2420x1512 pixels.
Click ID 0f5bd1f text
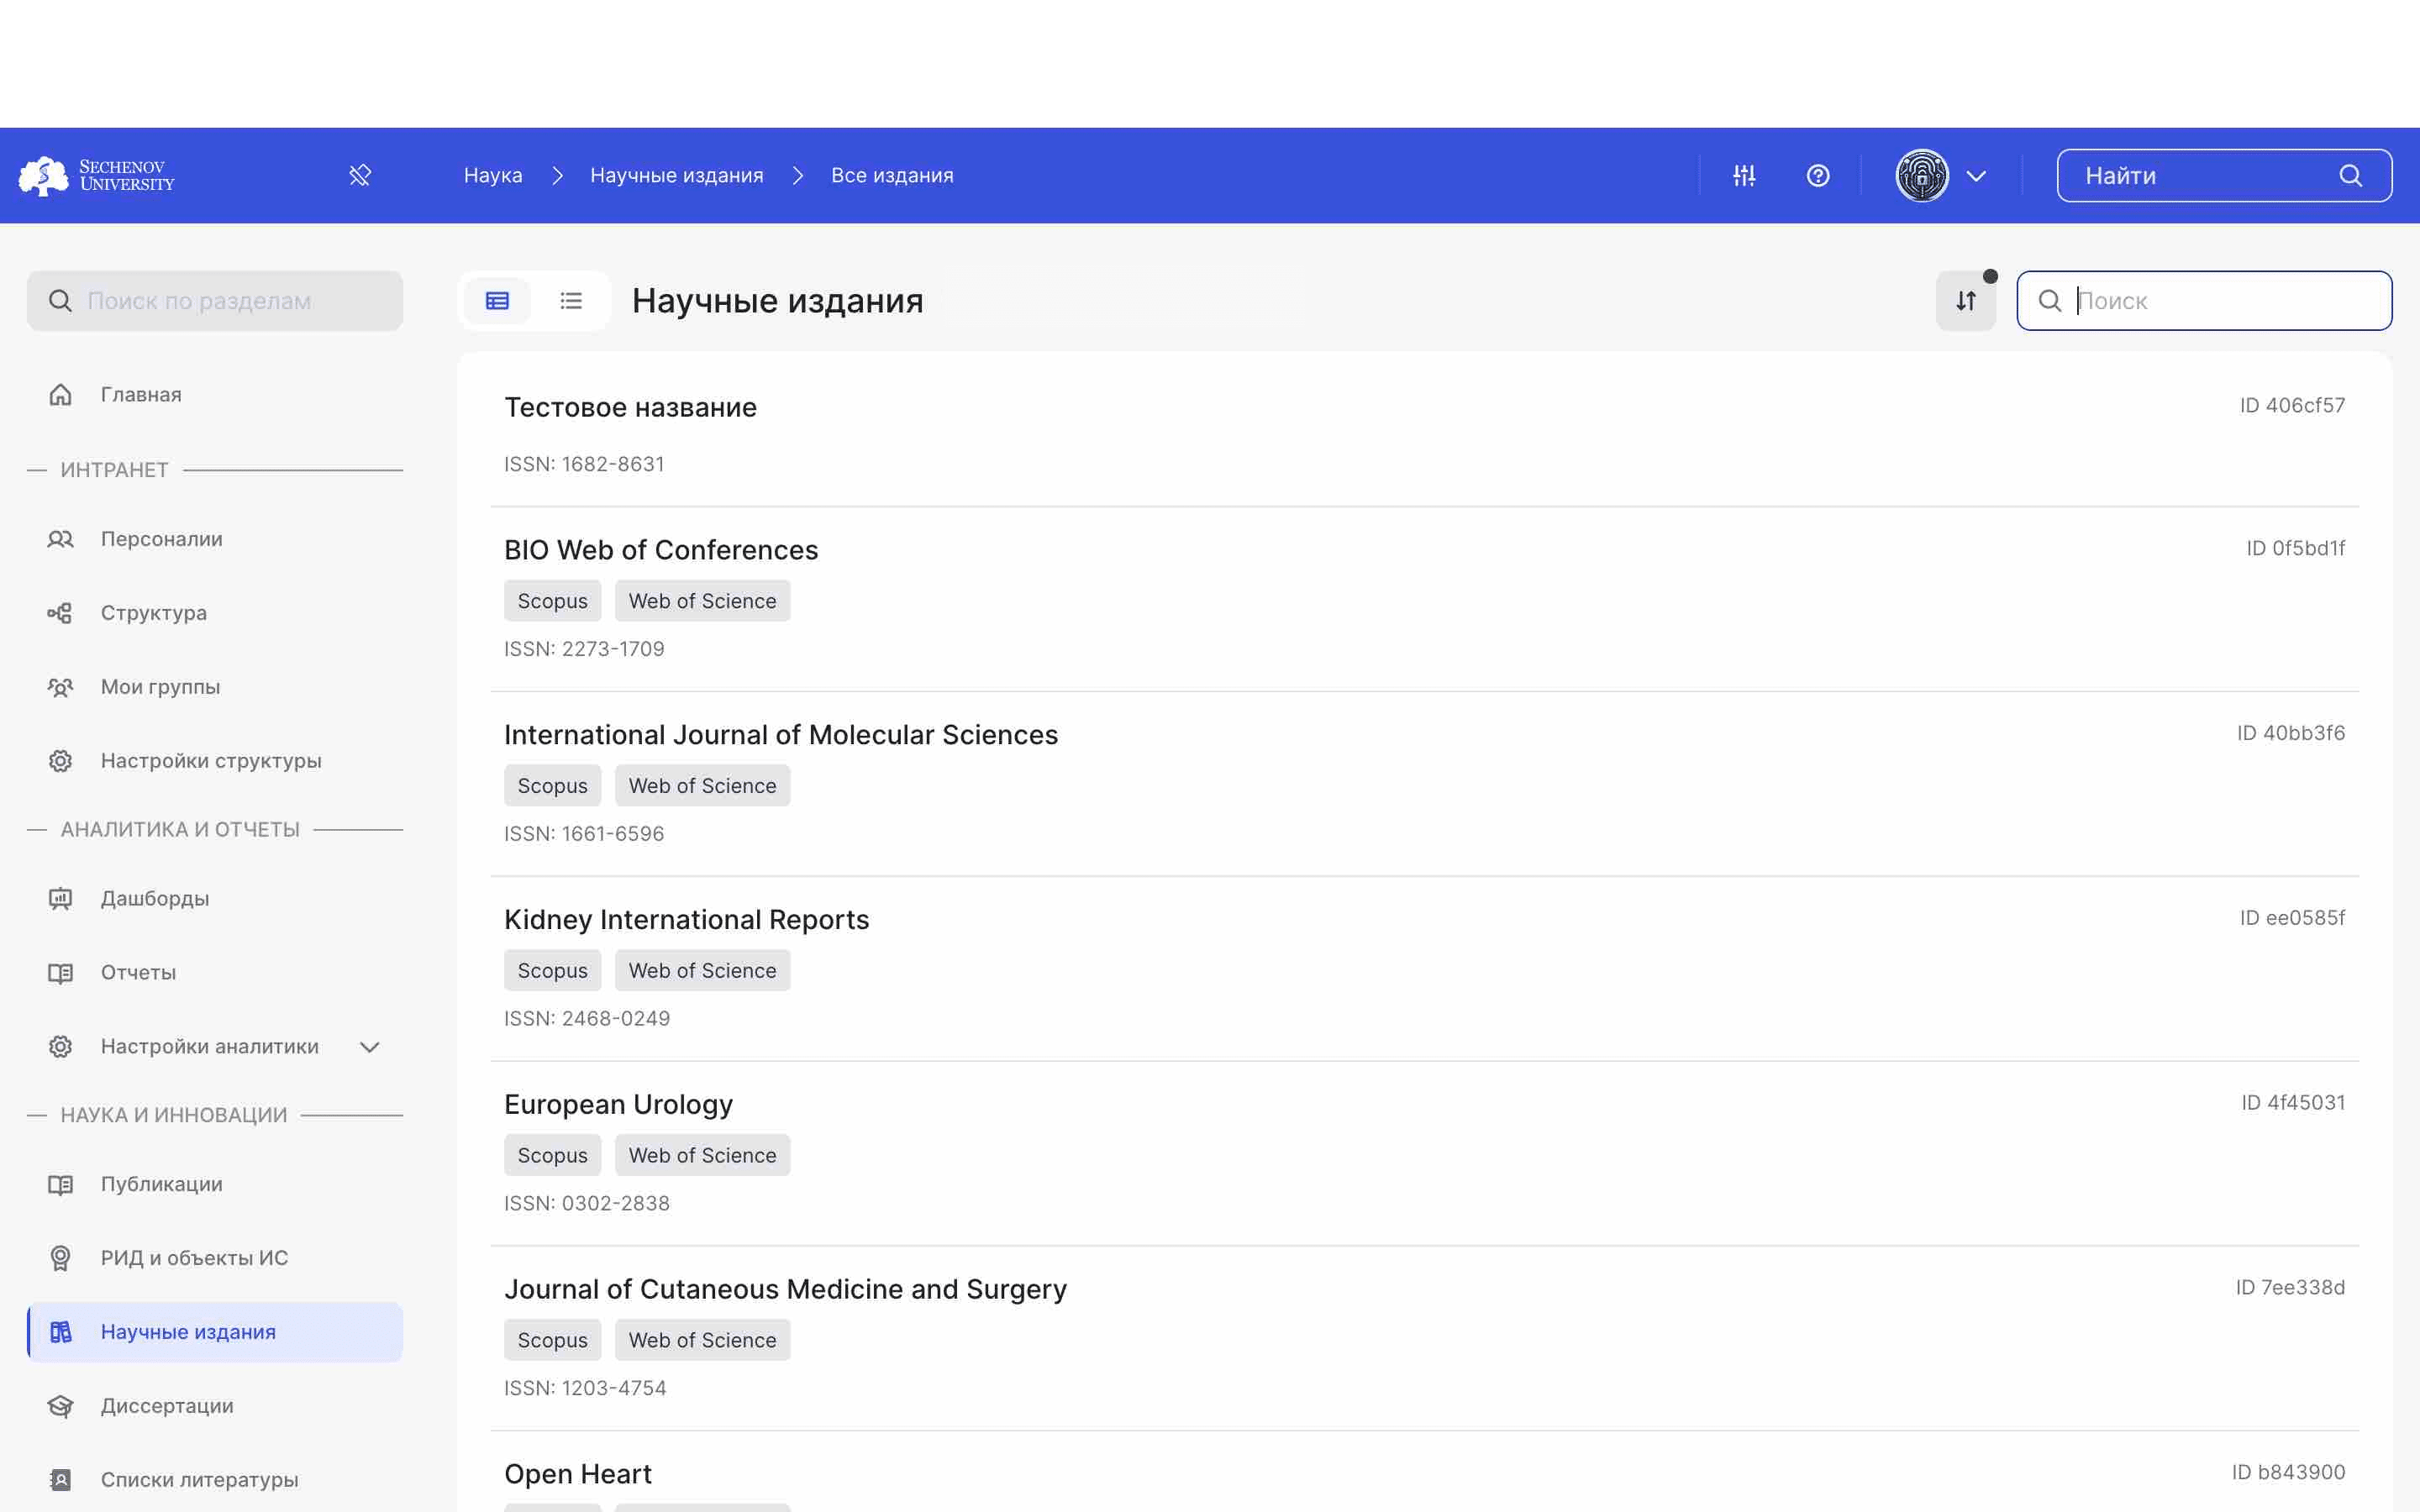pyautogui.click(x=2296, y=549)
